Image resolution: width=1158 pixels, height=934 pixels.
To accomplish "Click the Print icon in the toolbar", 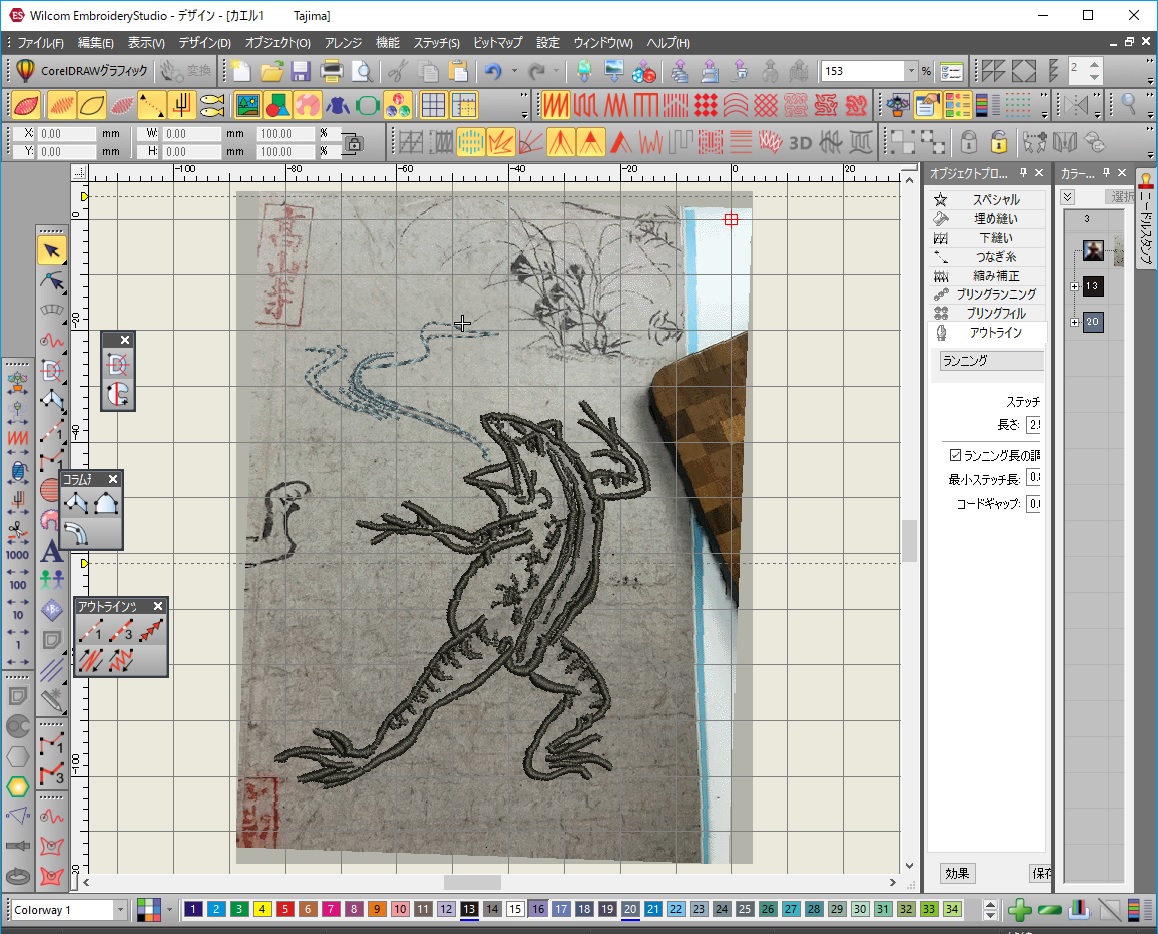I will pyautogui.click(x=332, y=71).
